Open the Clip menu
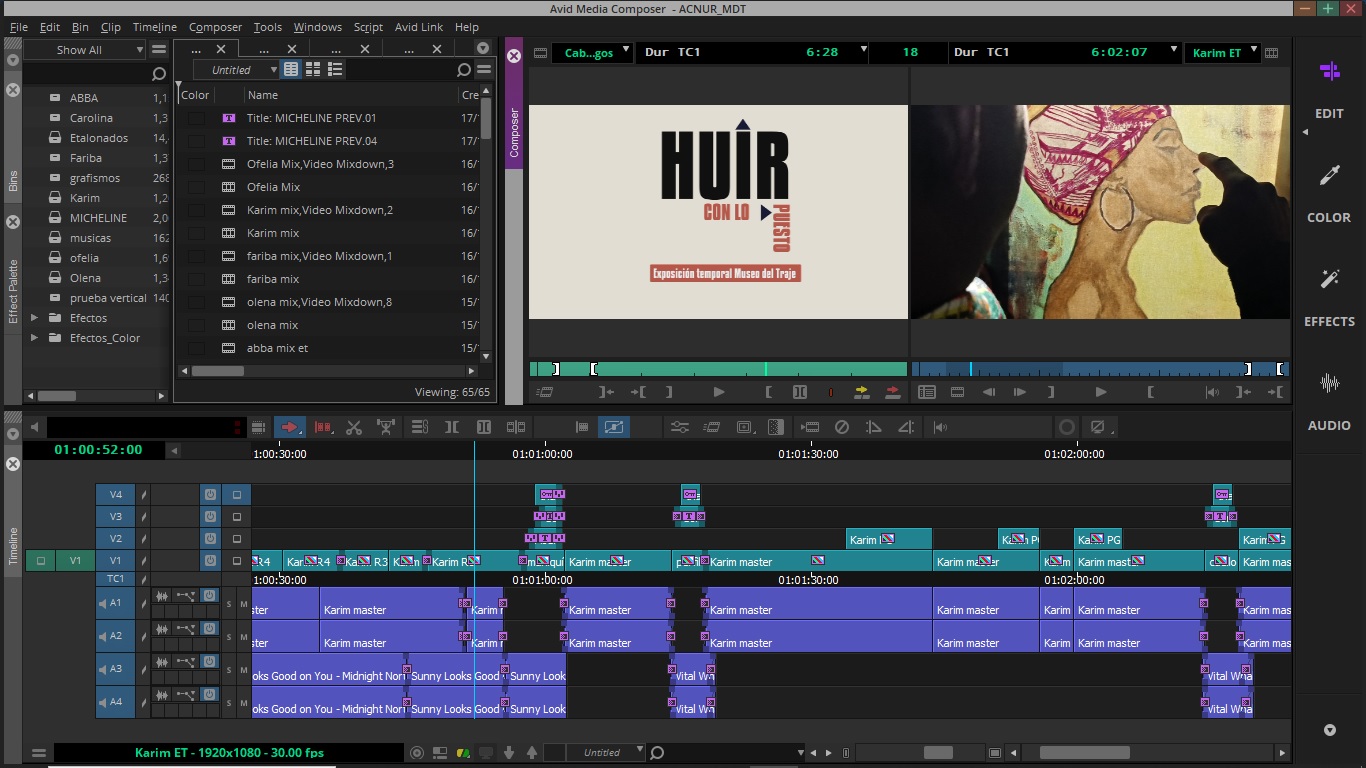This screenshot has width=1366, height=768. click(111, 27)
